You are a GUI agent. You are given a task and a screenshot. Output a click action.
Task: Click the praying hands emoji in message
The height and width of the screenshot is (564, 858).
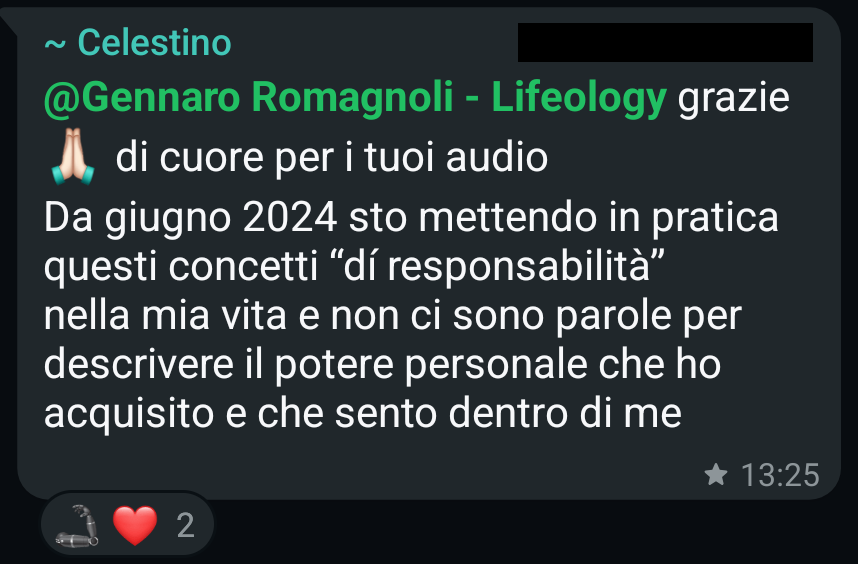tap(73, 156)
